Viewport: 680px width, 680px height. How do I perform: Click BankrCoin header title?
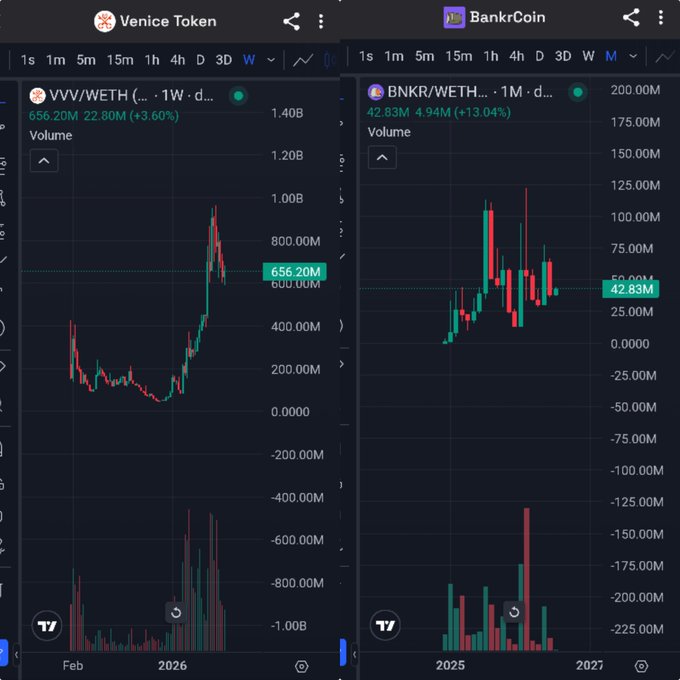tap(507, 17)
